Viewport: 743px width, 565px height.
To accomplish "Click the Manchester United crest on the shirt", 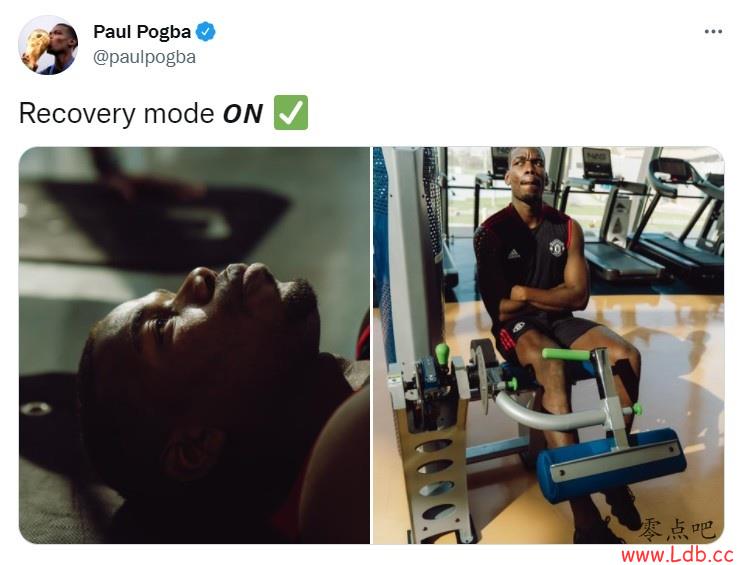I will coord(556,247).
